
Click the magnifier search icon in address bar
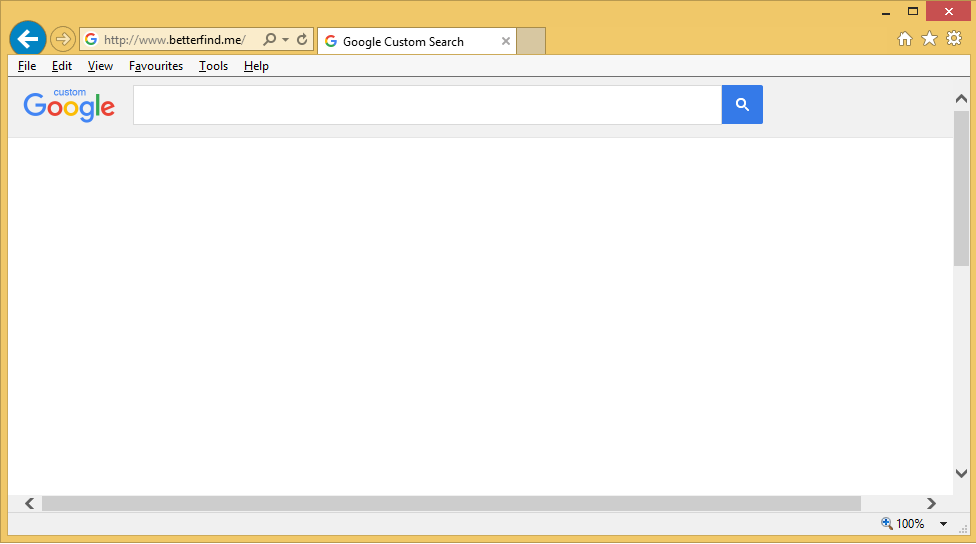point(269,40)
